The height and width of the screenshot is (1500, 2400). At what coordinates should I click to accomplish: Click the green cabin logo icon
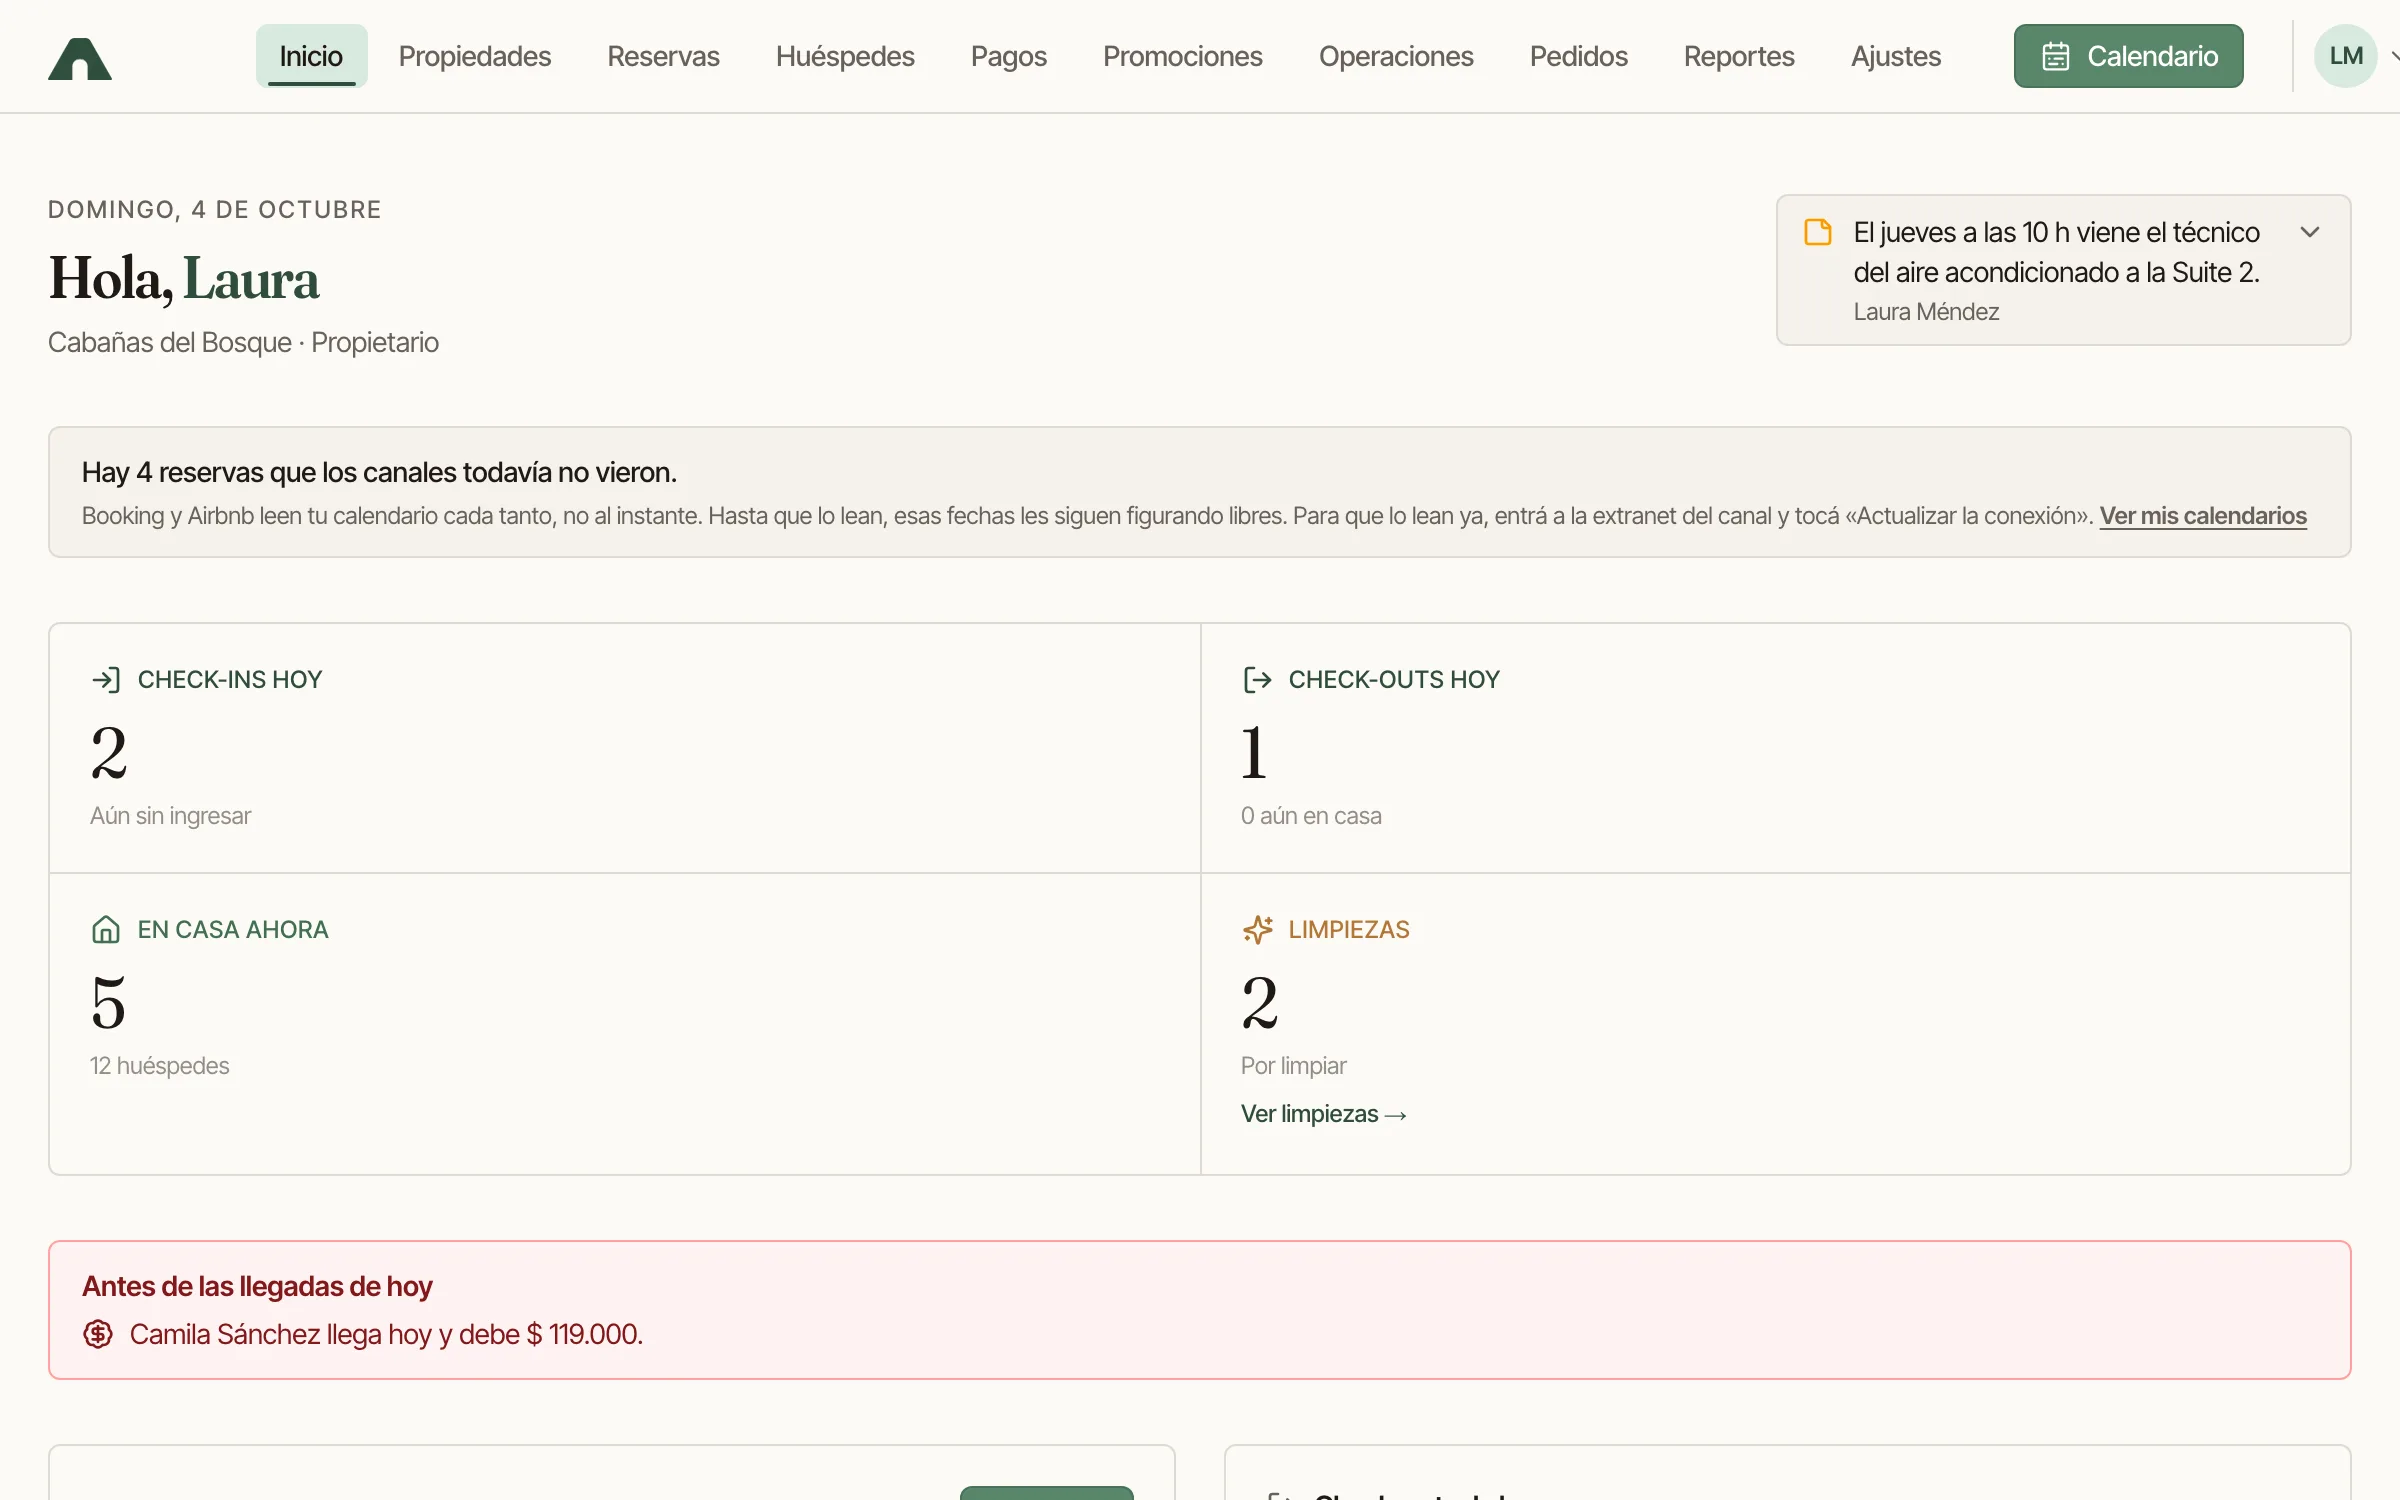pos(80,58)
